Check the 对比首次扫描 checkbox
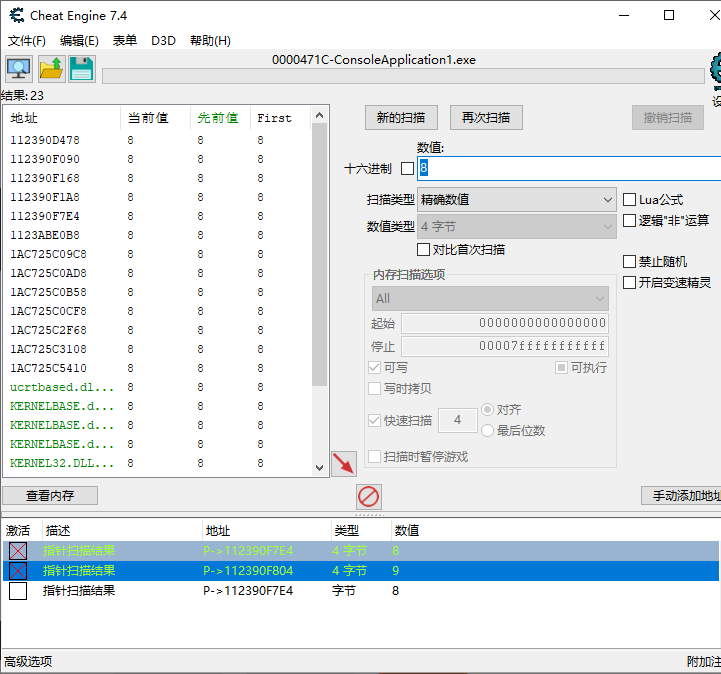 (x=423, y=250)
